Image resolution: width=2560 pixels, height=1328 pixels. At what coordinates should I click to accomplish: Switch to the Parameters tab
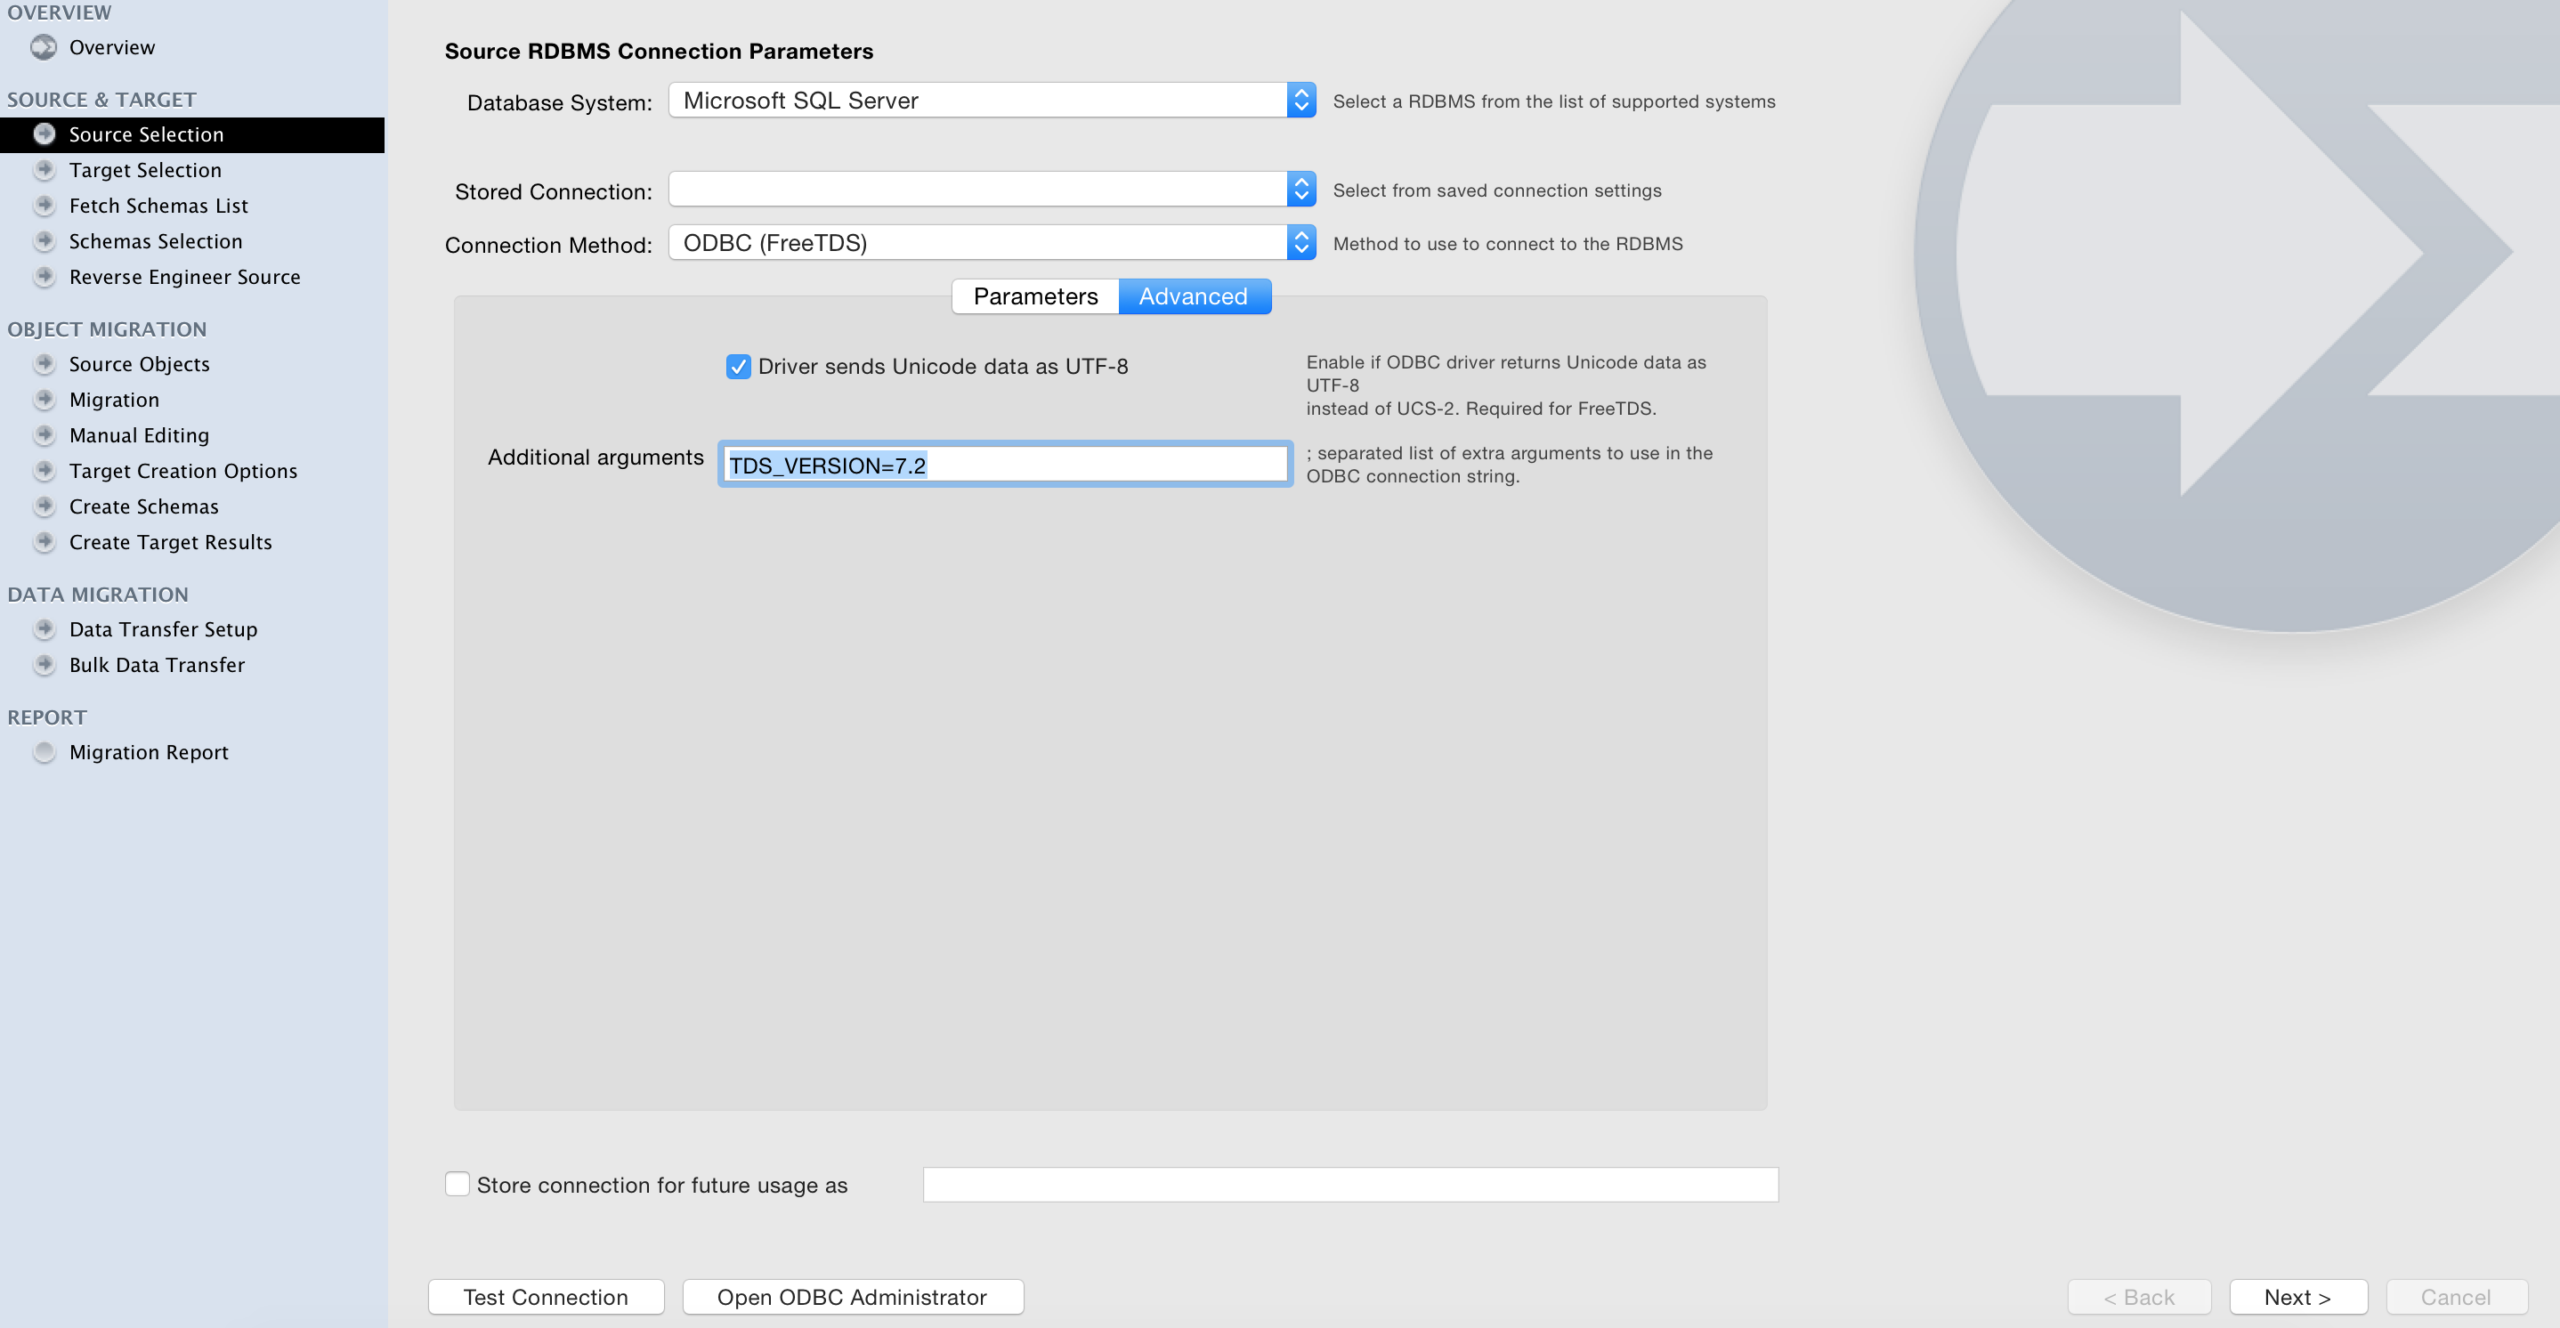pos(1035,296)
